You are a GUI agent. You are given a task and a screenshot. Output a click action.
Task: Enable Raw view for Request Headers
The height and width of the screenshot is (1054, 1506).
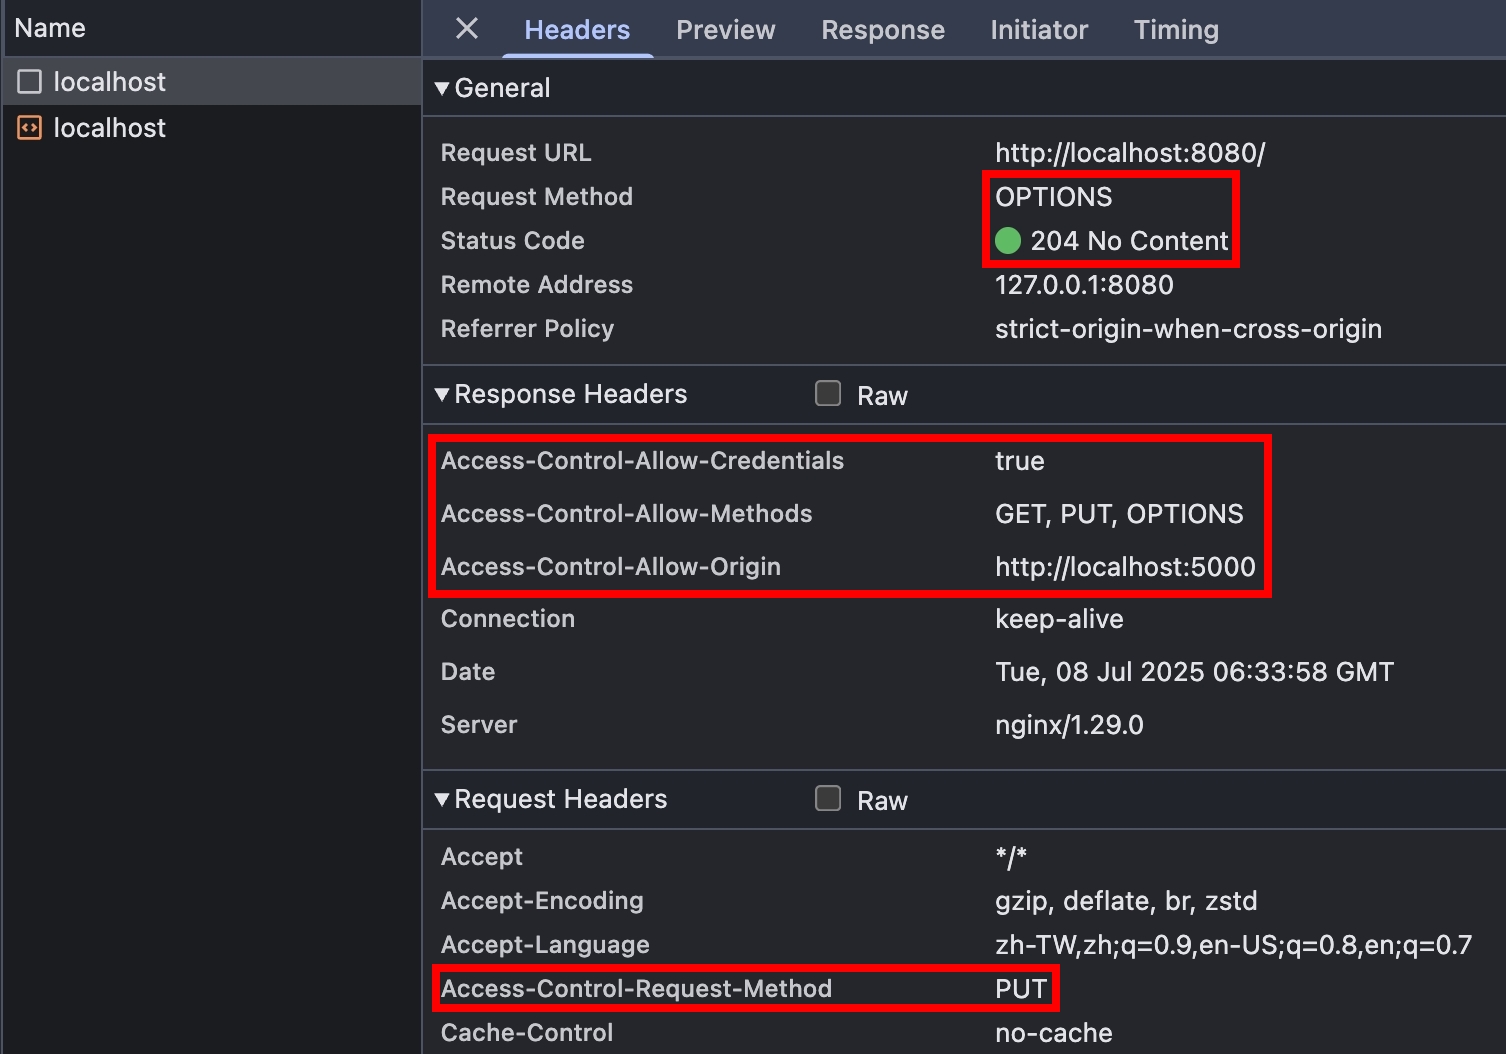[x=828, y=799]
